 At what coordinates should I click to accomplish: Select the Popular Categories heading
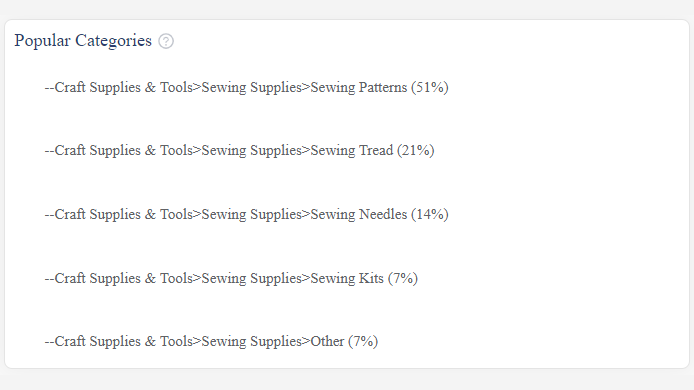(x=83, y=41)
